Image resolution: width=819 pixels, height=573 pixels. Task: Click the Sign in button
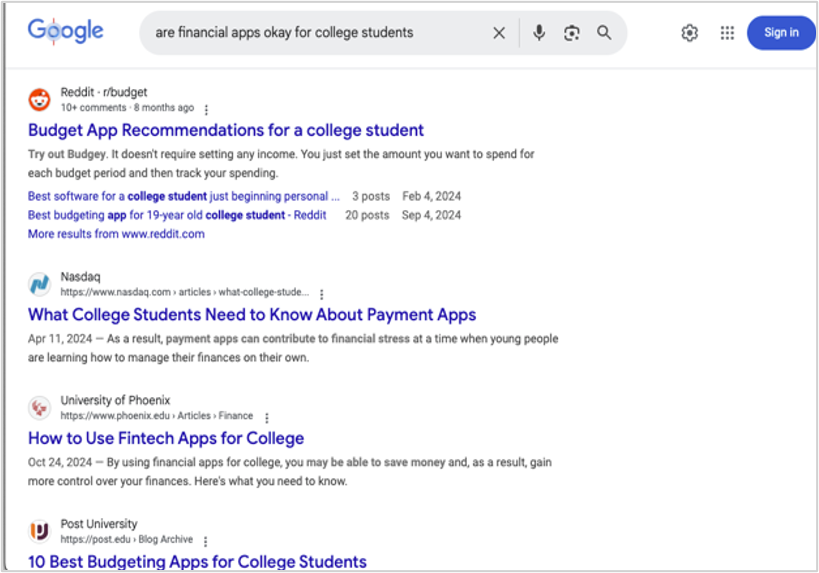coord(781,32)
